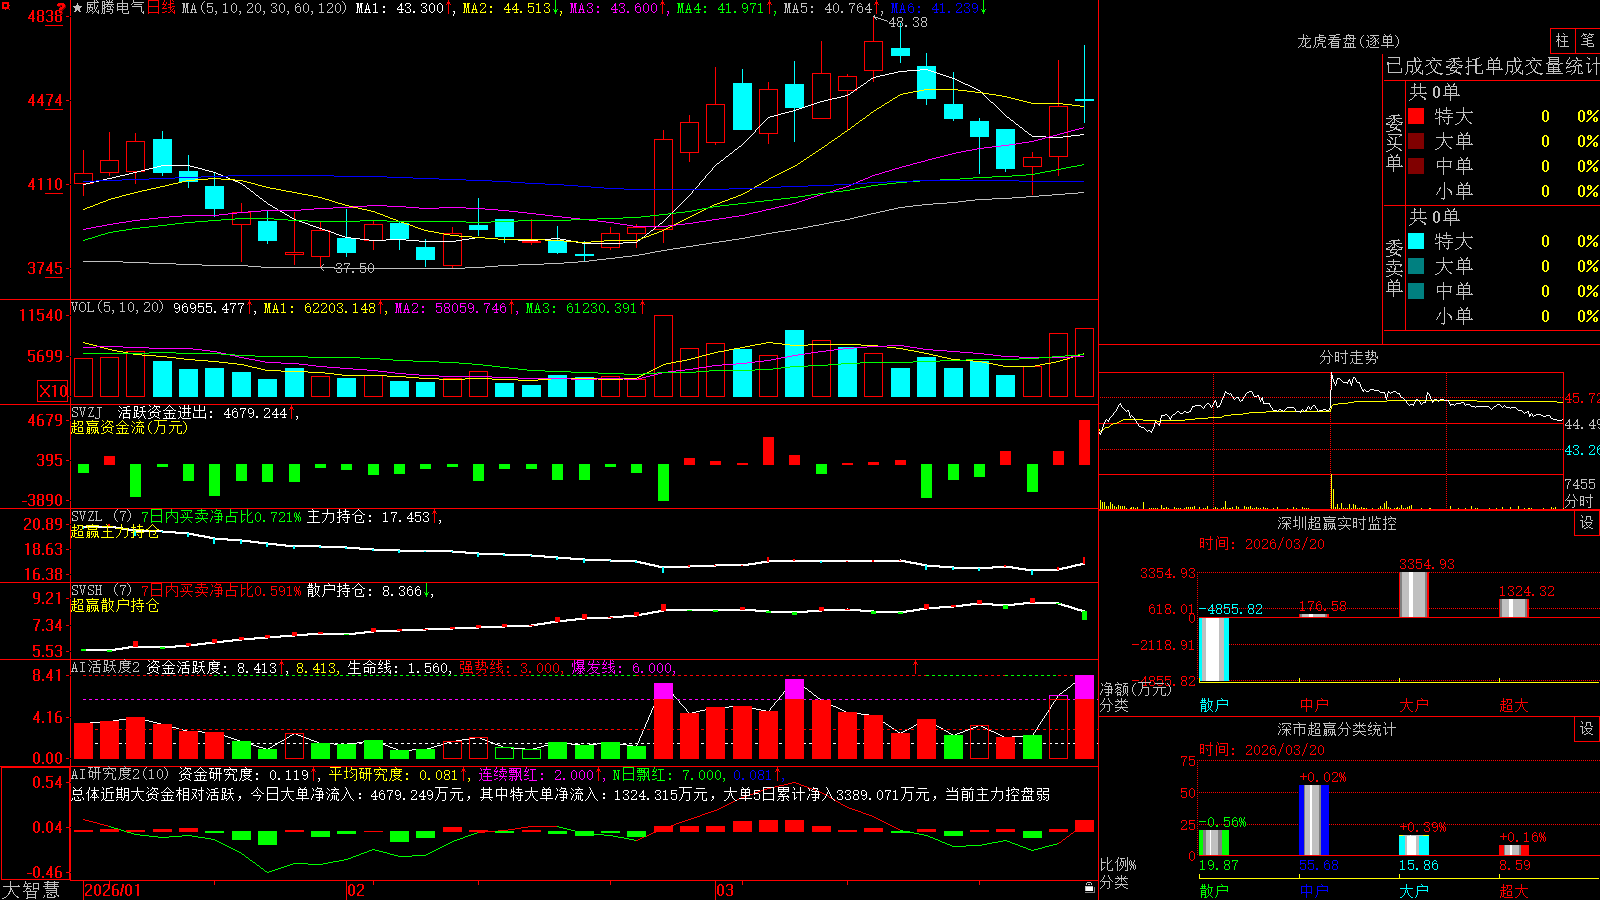Click the dark red 大单 buy-order swatch
The image size is (1600, 900).
[x=1416, y=141]
